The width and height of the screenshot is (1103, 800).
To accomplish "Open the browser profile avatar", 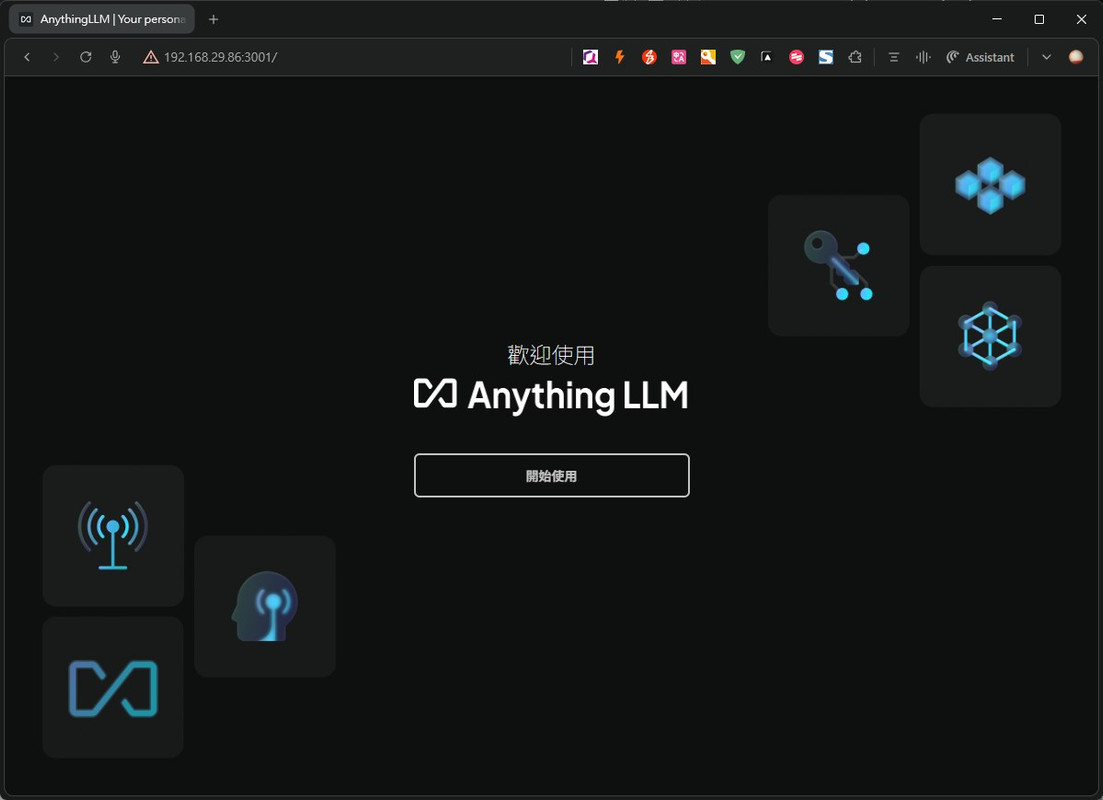I will (1076, 57).
